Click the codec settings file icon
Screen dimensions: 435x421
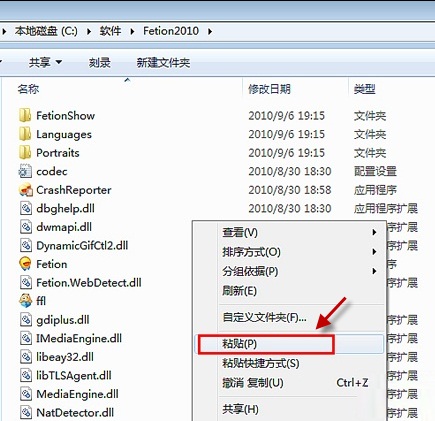25,171
